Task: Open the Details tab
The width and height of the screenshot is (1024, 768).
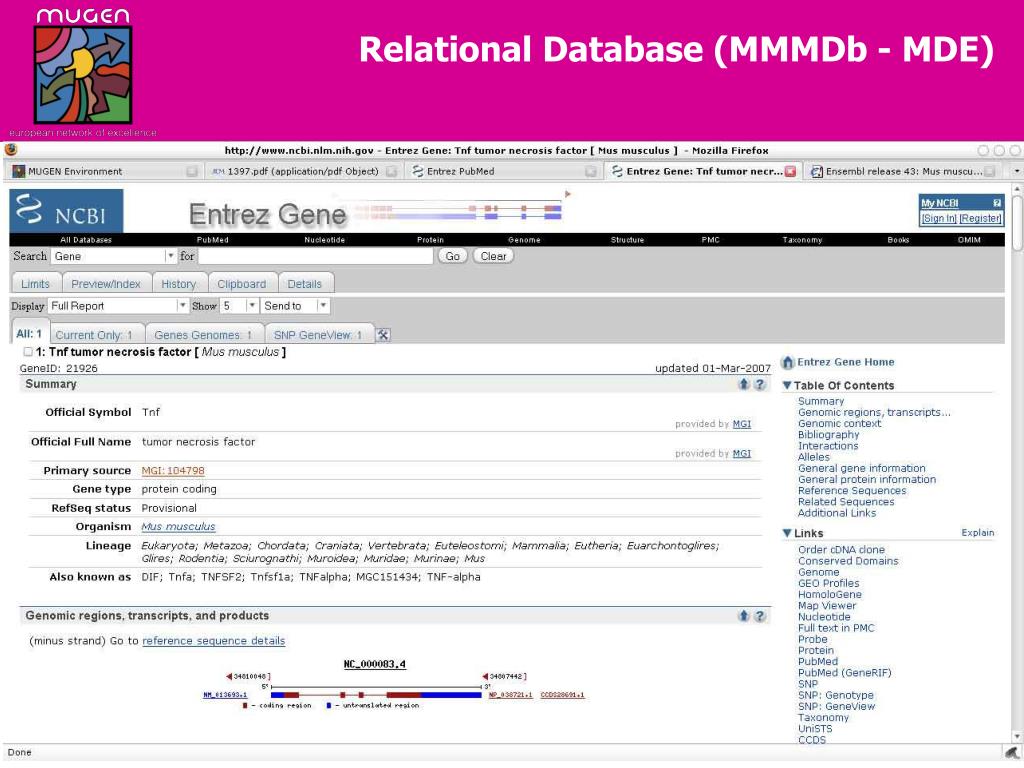Action: [304, 284]
